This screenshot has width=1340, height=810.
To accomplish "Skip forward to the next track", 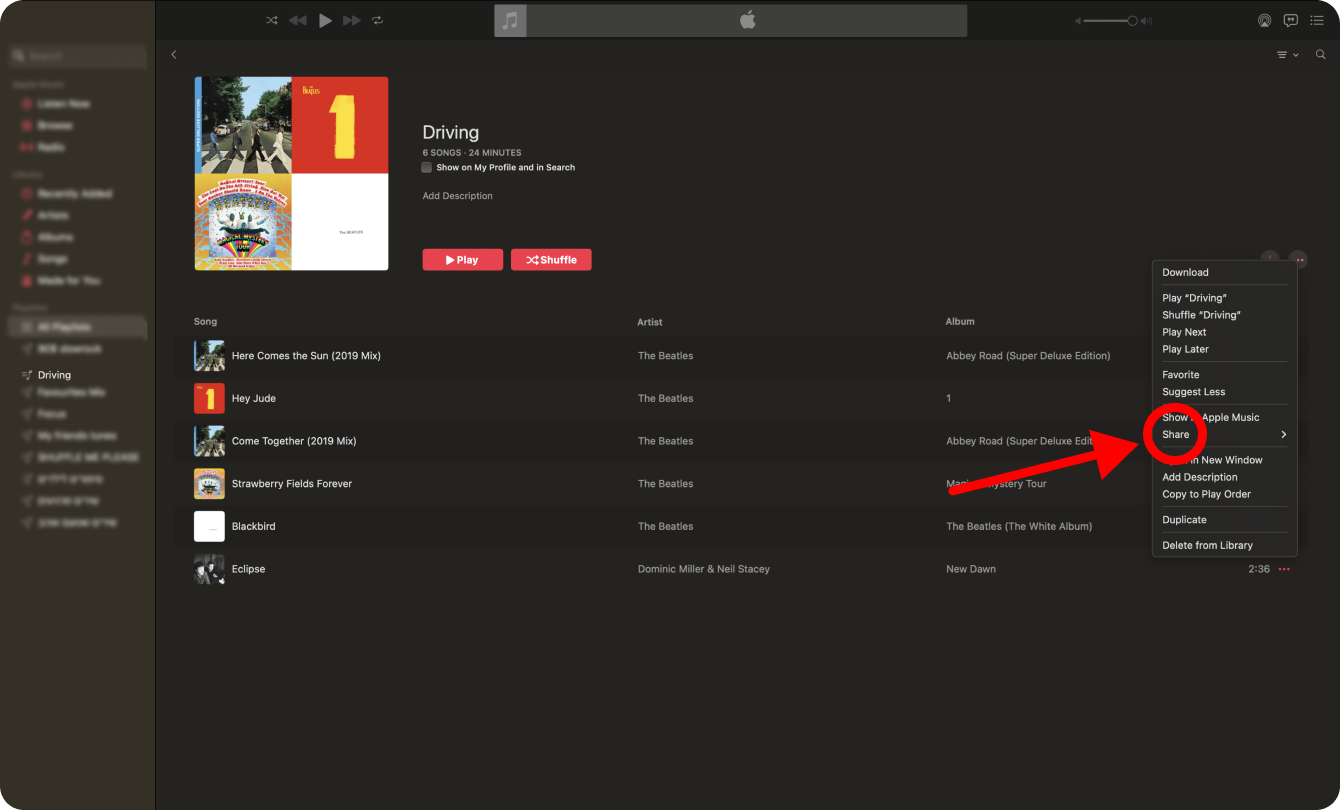I will pos(352,20).
